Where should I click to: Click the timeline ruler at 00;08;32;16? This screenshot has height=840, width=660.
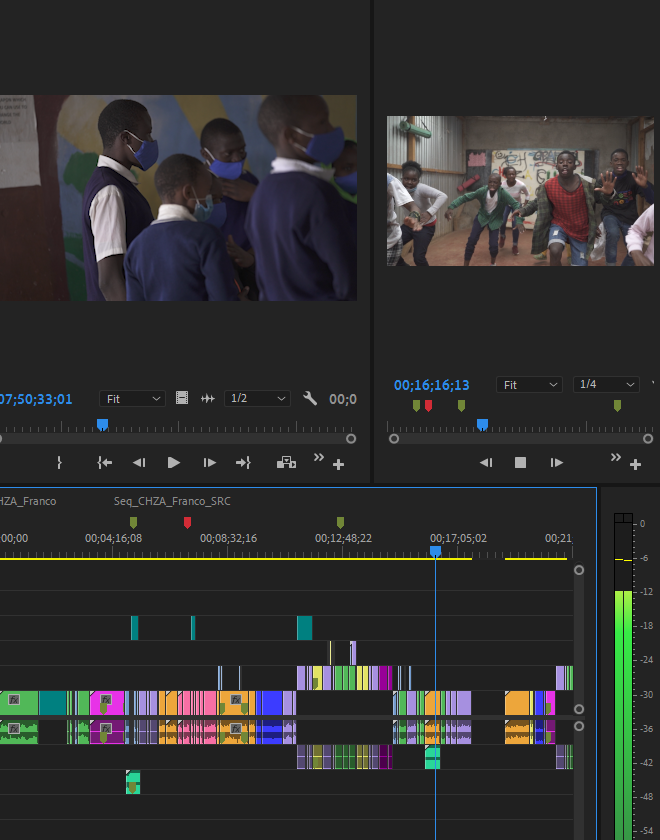click(228, 538)
